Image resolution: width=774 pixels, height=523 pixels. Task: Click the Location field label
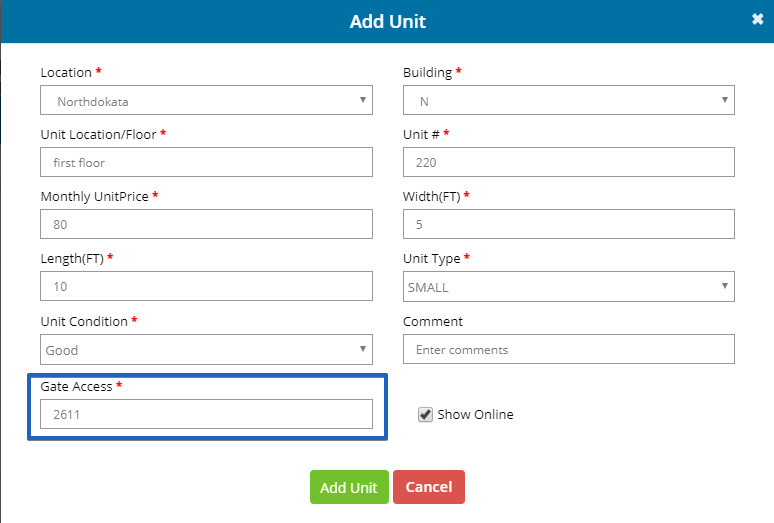(x=66, y=73)
